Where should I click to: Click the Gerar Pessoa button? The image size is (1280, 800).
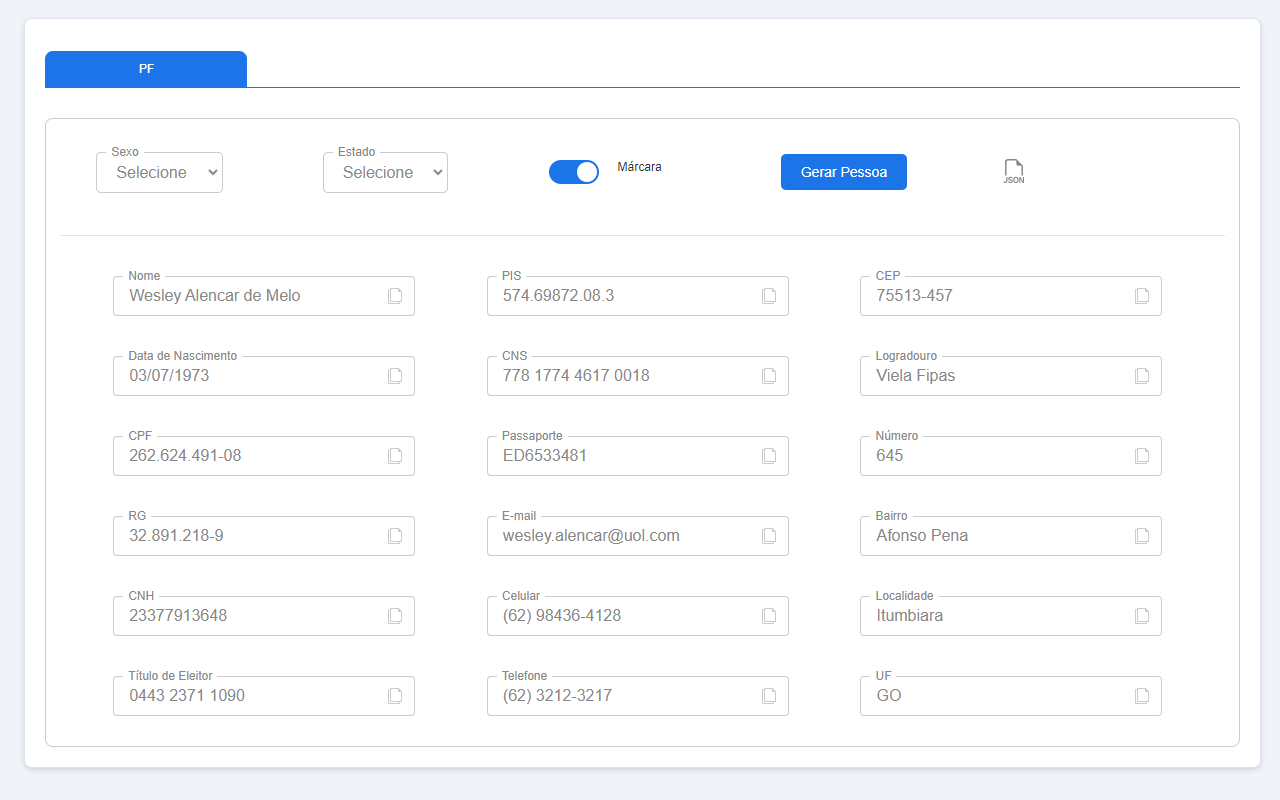[844, 172]
